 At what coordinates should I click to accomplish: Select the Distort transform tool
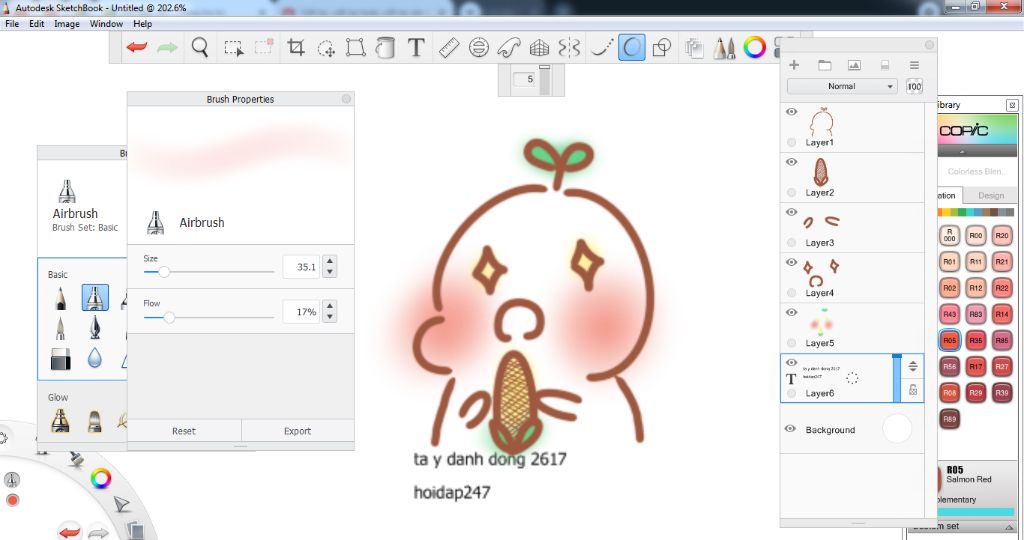click(x=355, y=48)
